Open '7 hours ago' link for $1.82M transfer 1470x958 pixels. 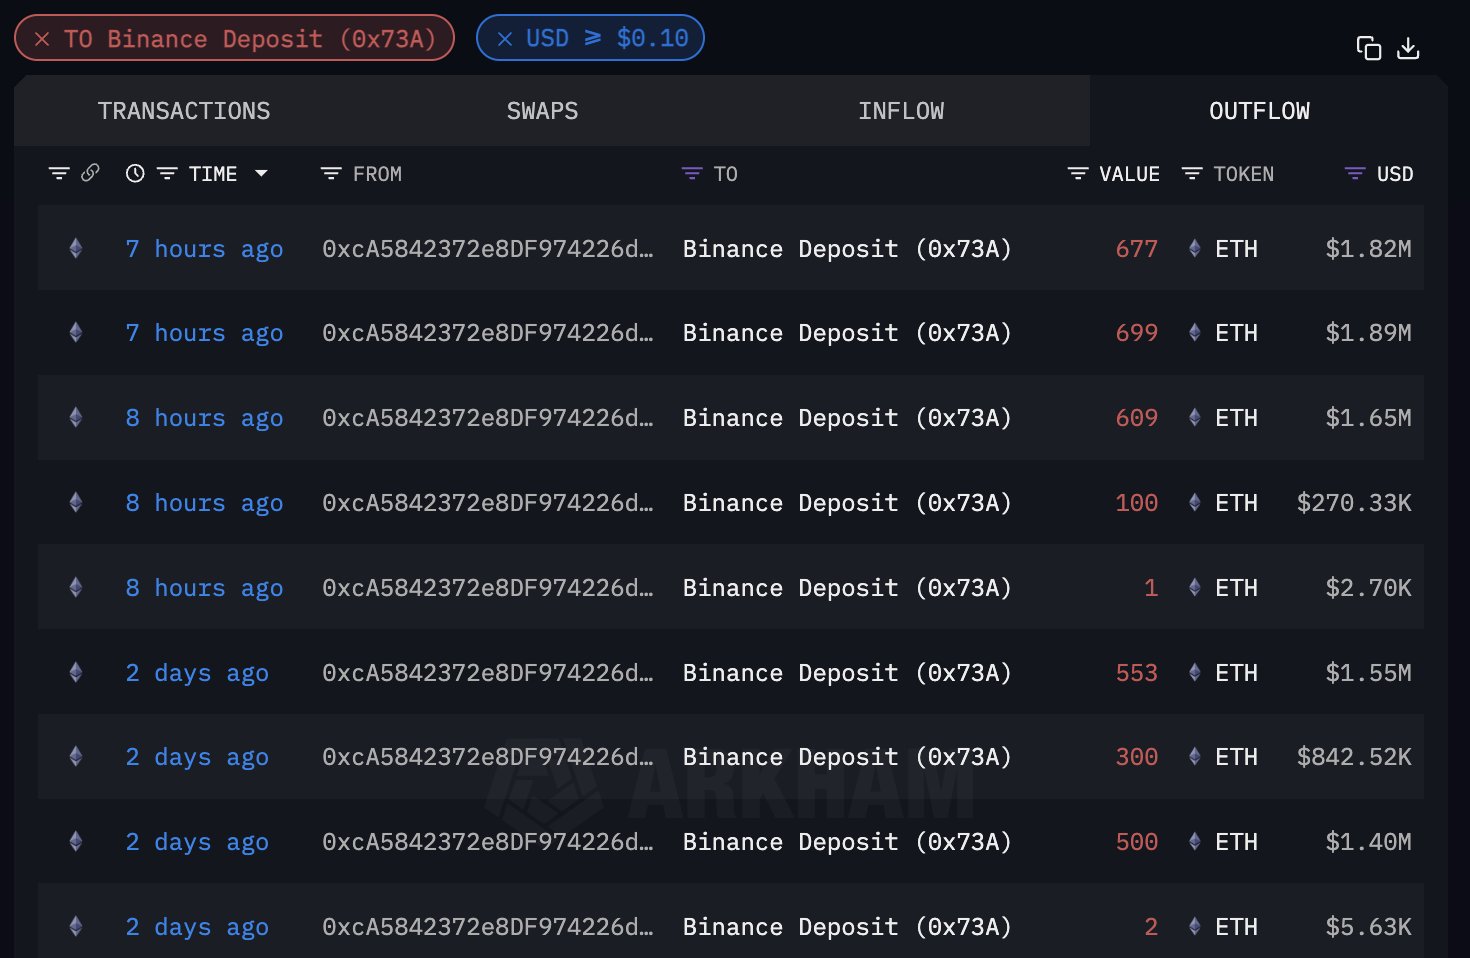click(204, 249)
